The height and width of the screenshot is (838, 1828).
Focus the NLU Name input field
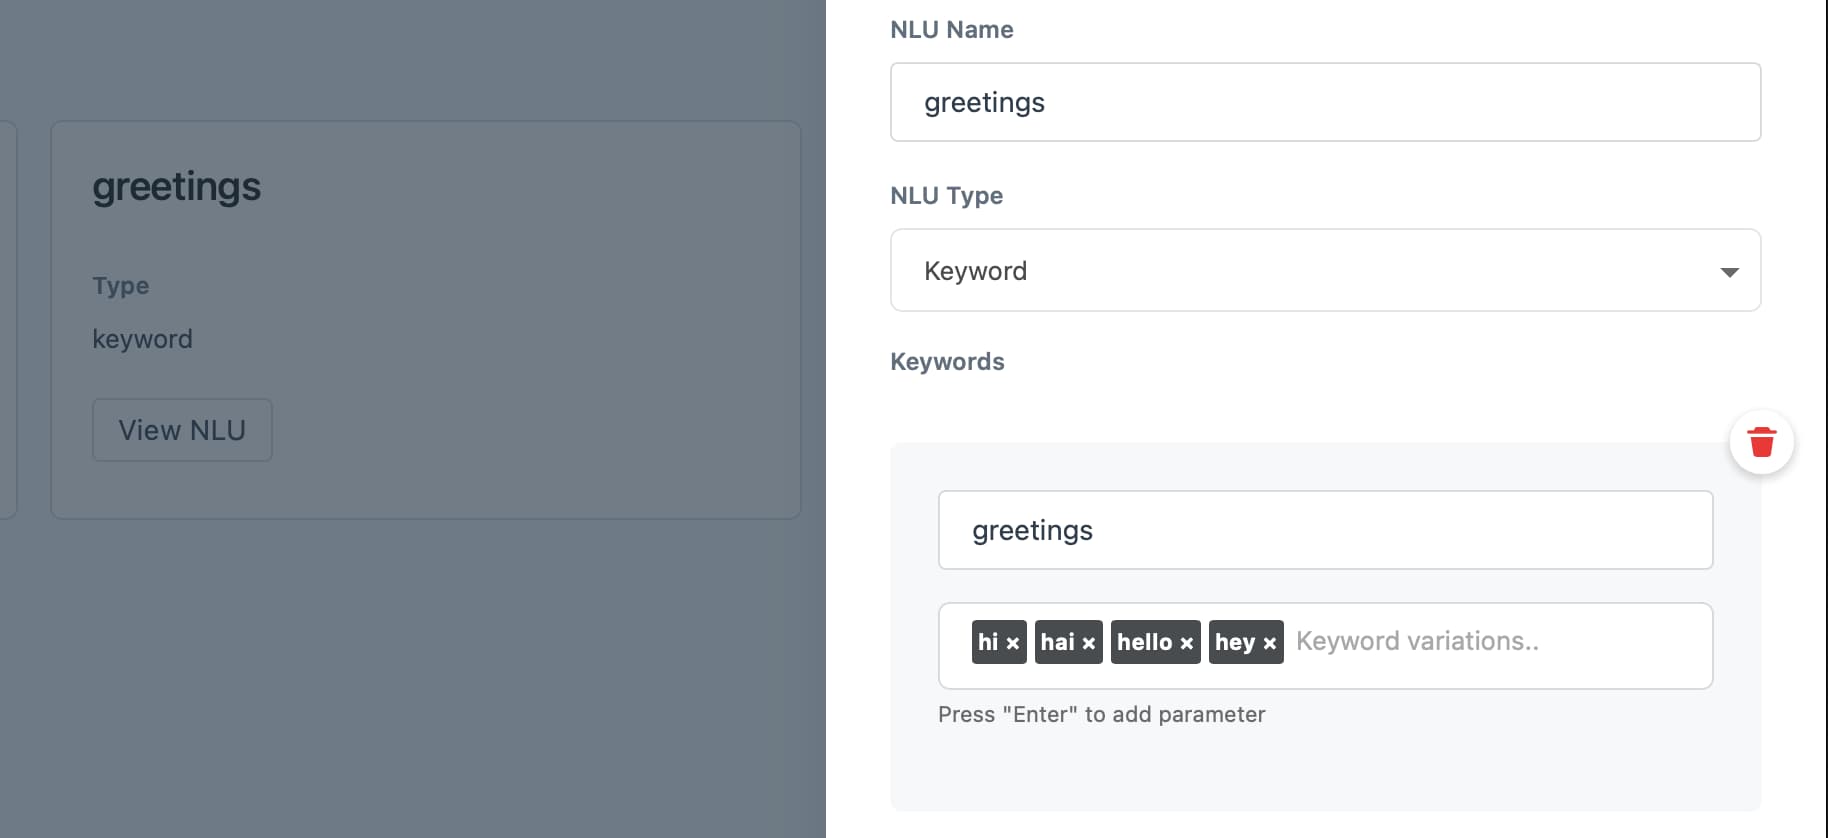(x=1325, y=102)
